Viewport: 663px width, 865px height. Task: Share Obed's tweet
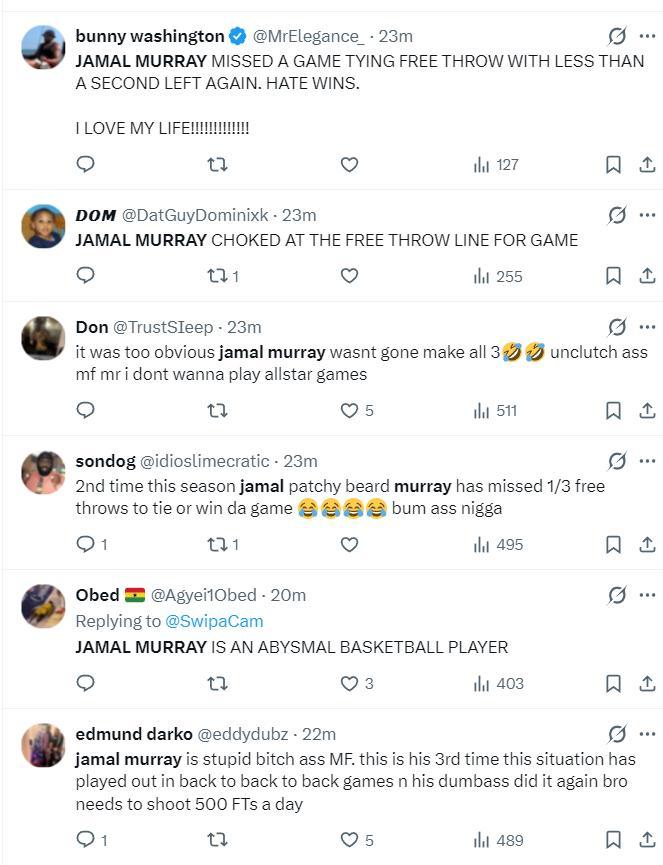(x=647, y=684)
